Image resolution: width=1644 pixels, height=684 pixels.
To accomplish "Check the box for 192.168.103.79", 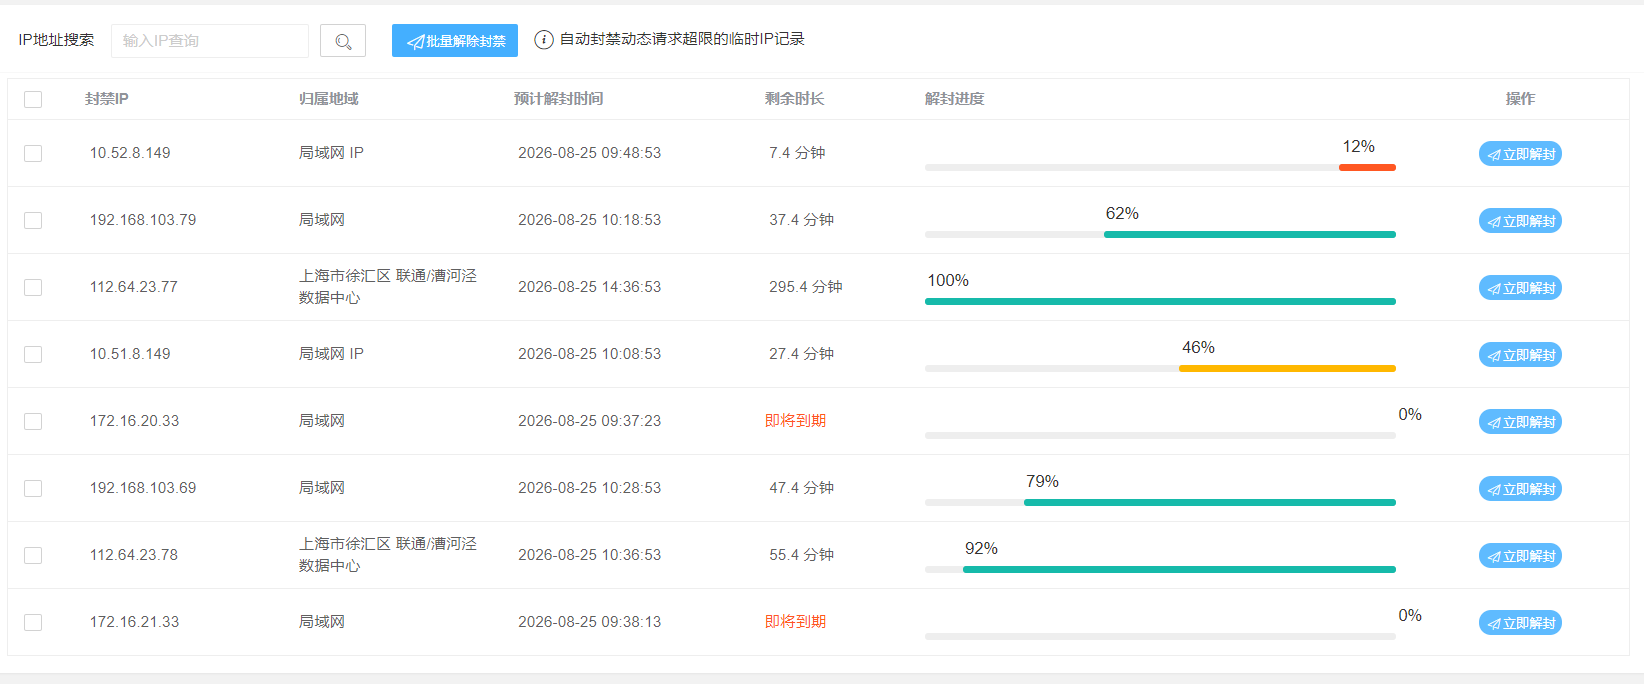I will (33, 220).
